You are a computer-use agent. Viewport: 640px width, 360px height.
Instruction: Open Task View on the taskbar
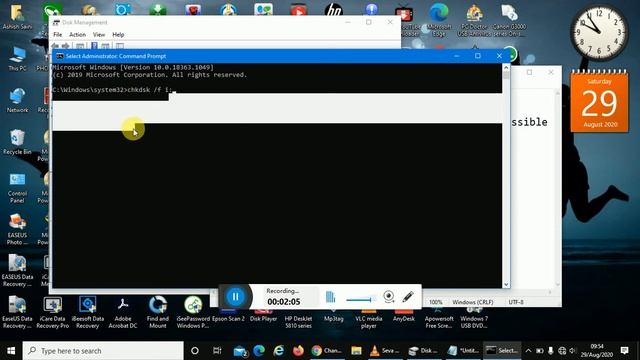[217, 351]
